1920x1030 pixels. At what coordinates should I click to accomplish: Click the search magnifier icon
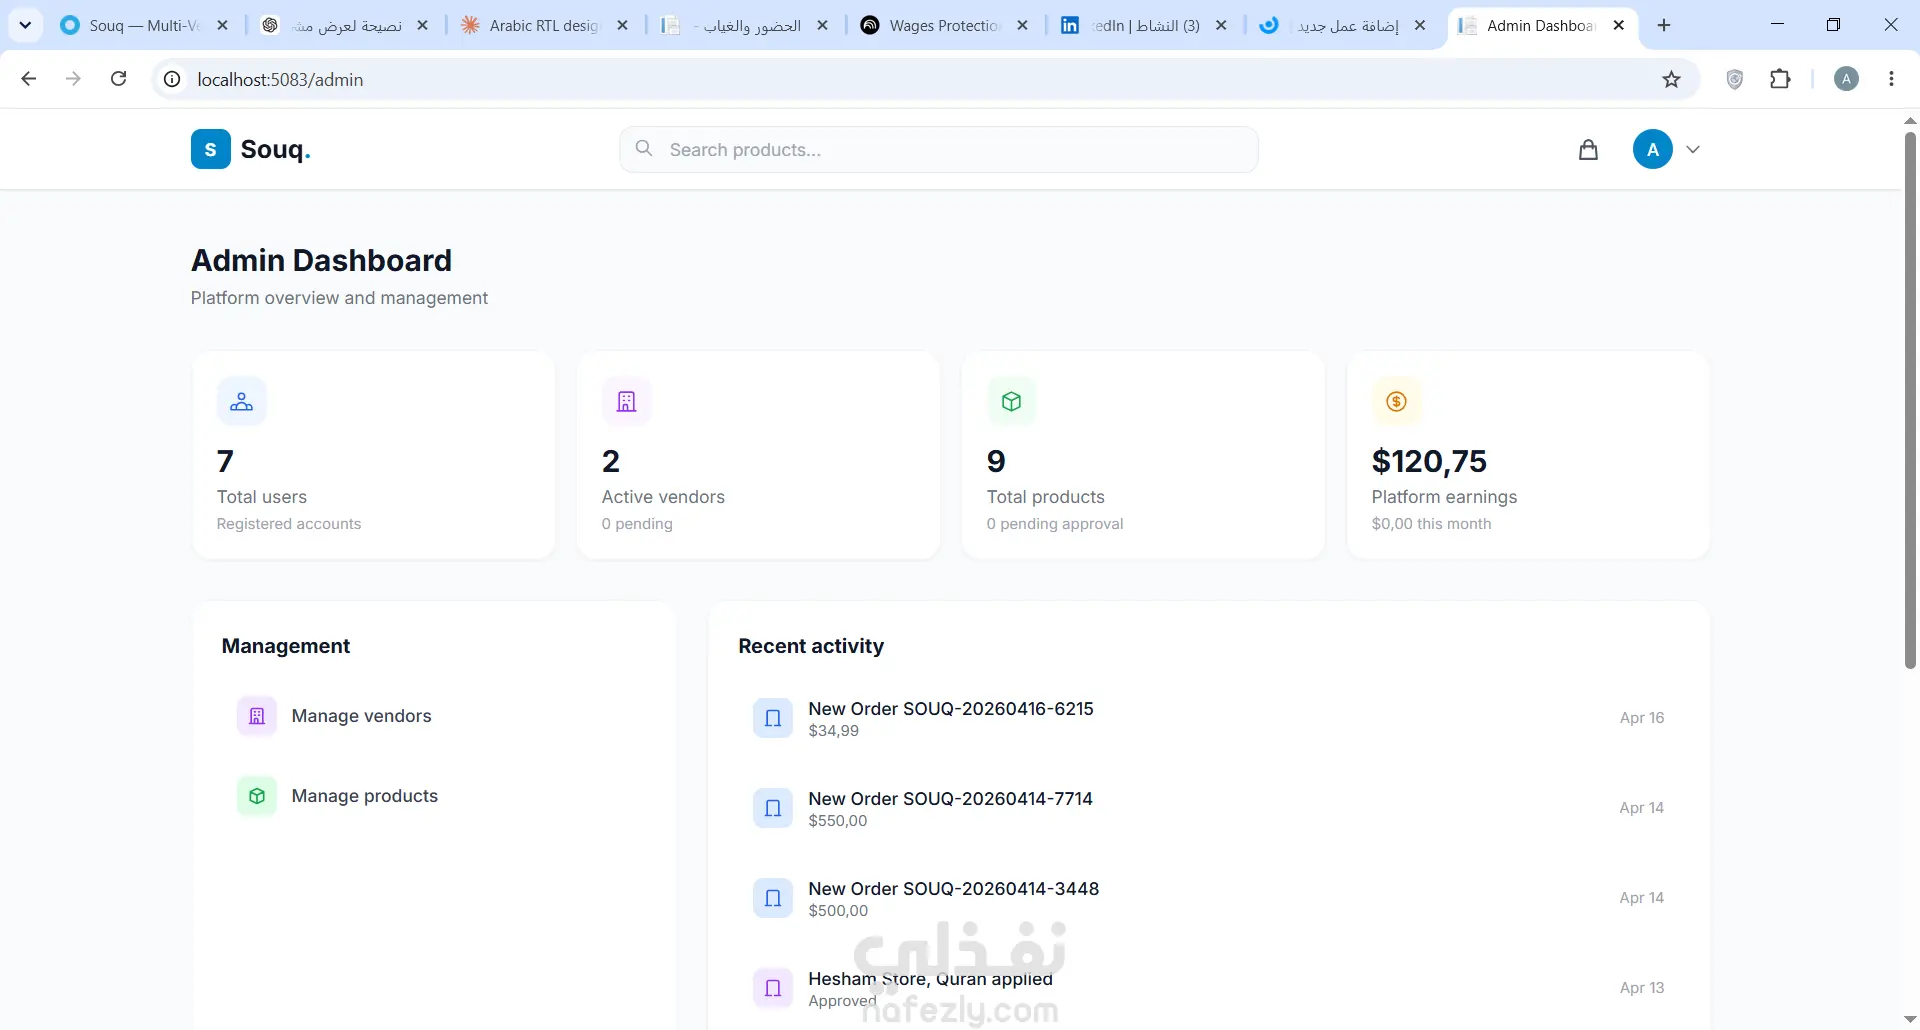tap(644, 148)
